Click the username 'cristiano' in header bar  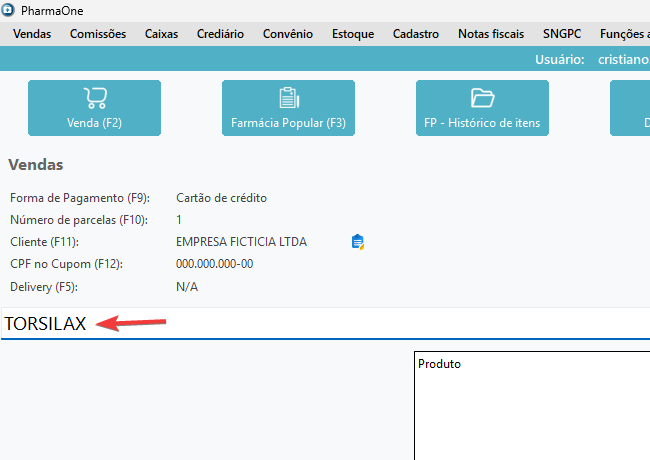[x=623, y=60]
